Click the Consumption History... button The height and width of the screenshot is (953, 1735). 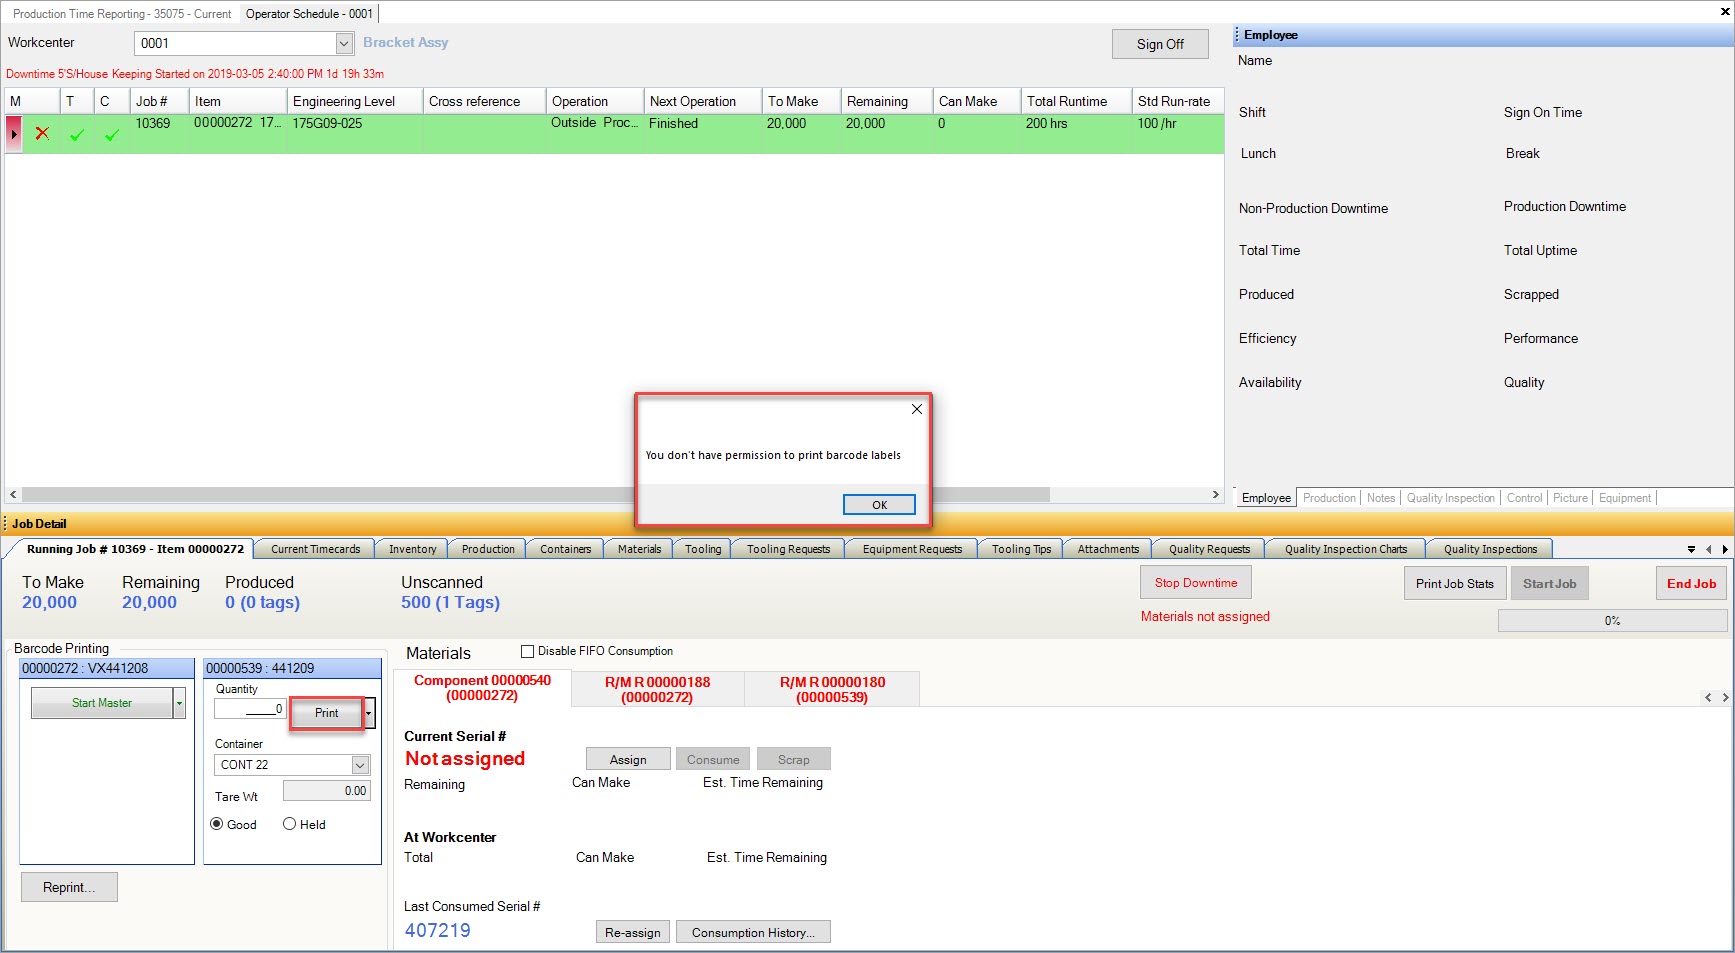pos(753,933)
